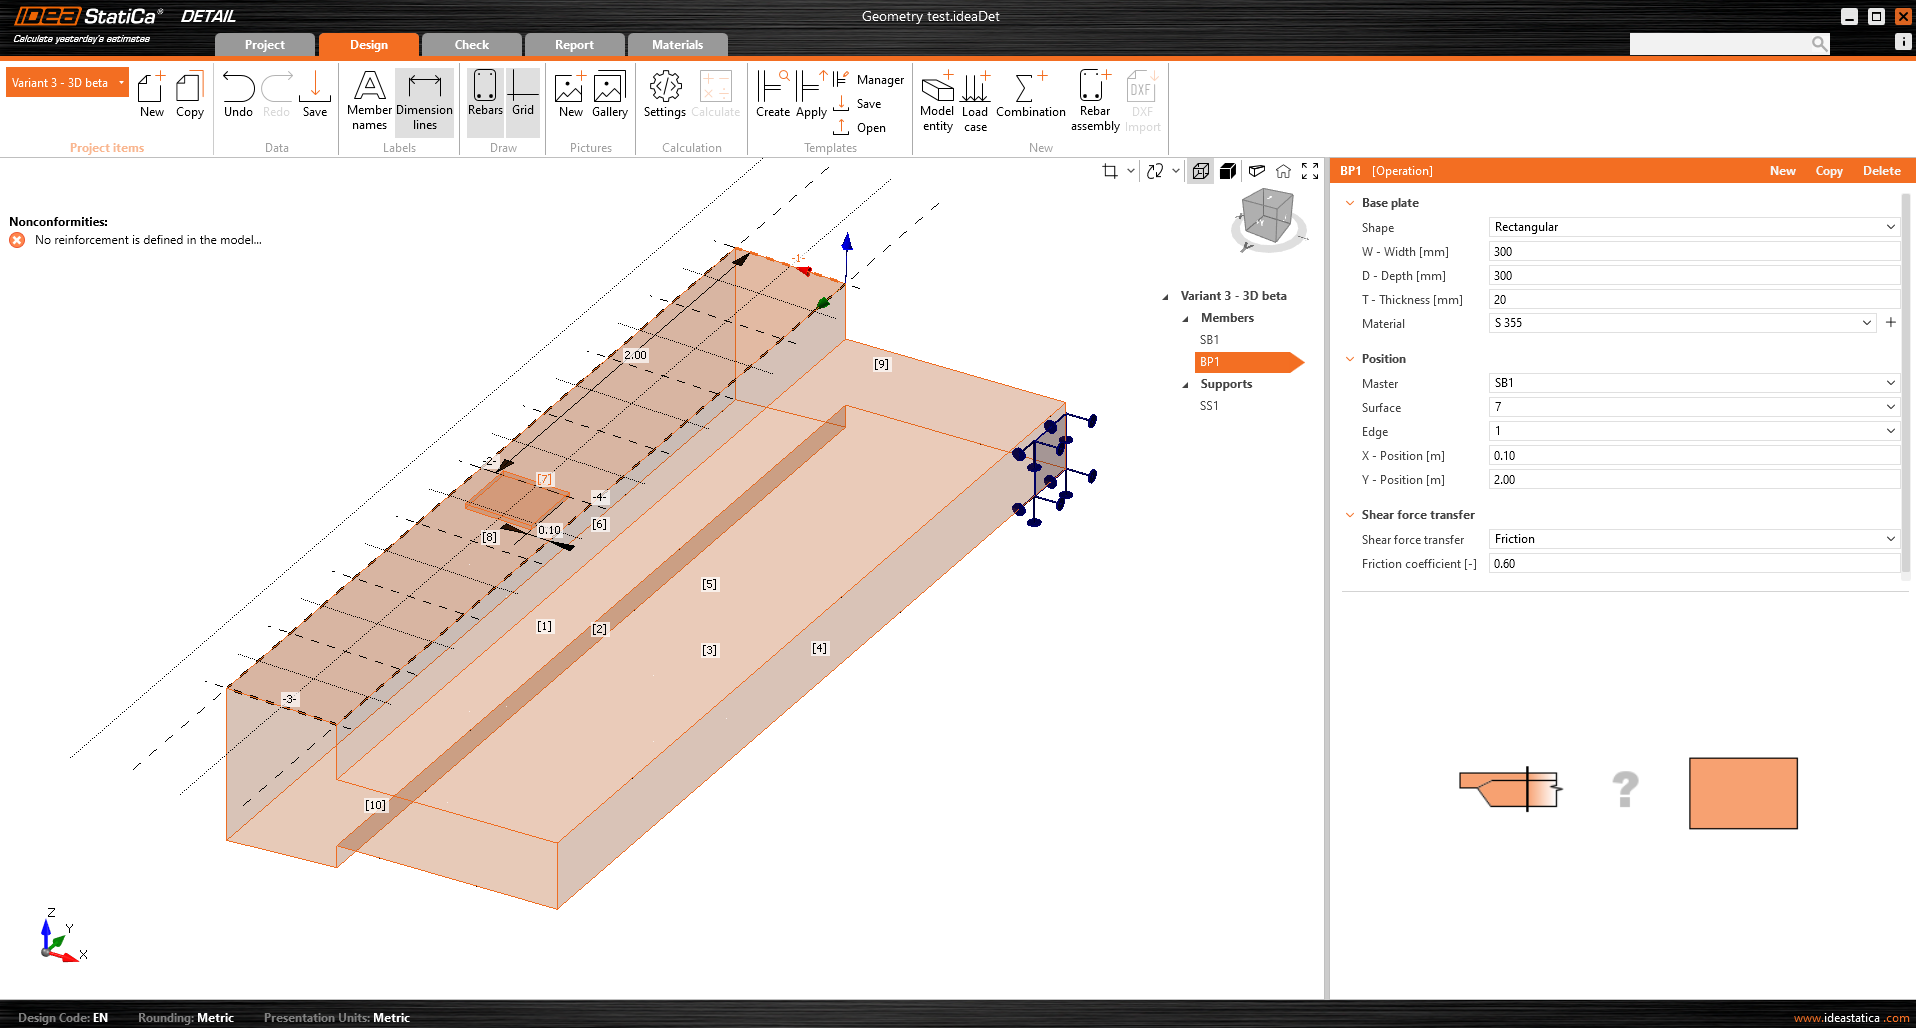Switch to the Check tab
The height and width of the screenshot is (1028, 1916).
[x=471, y=44]
